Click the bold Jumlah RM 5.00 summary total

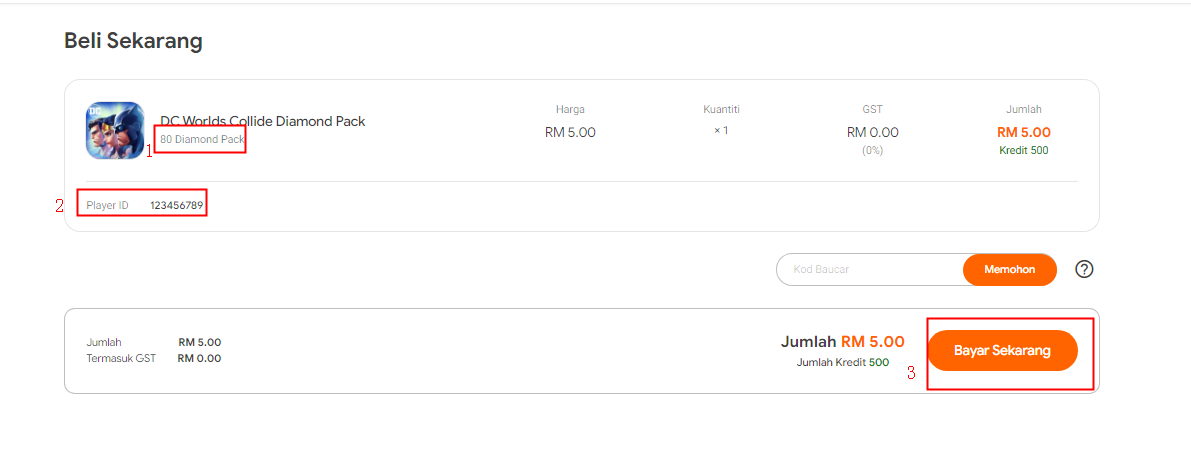click(842, 342)
